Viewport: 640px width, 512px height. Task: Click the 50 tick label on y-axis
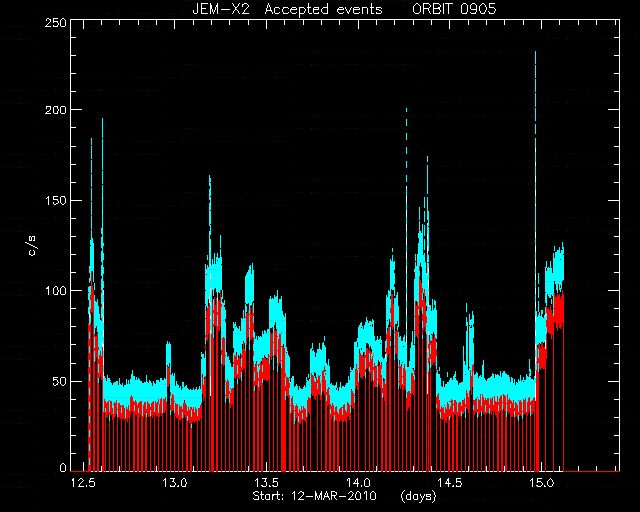58,381
